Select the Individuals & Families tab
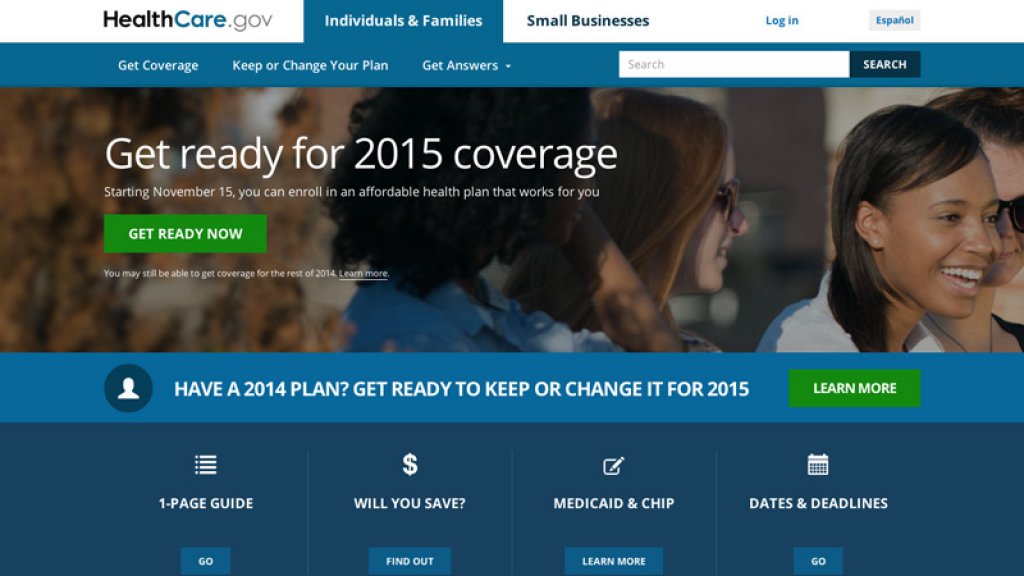 (x=403, y=21)
